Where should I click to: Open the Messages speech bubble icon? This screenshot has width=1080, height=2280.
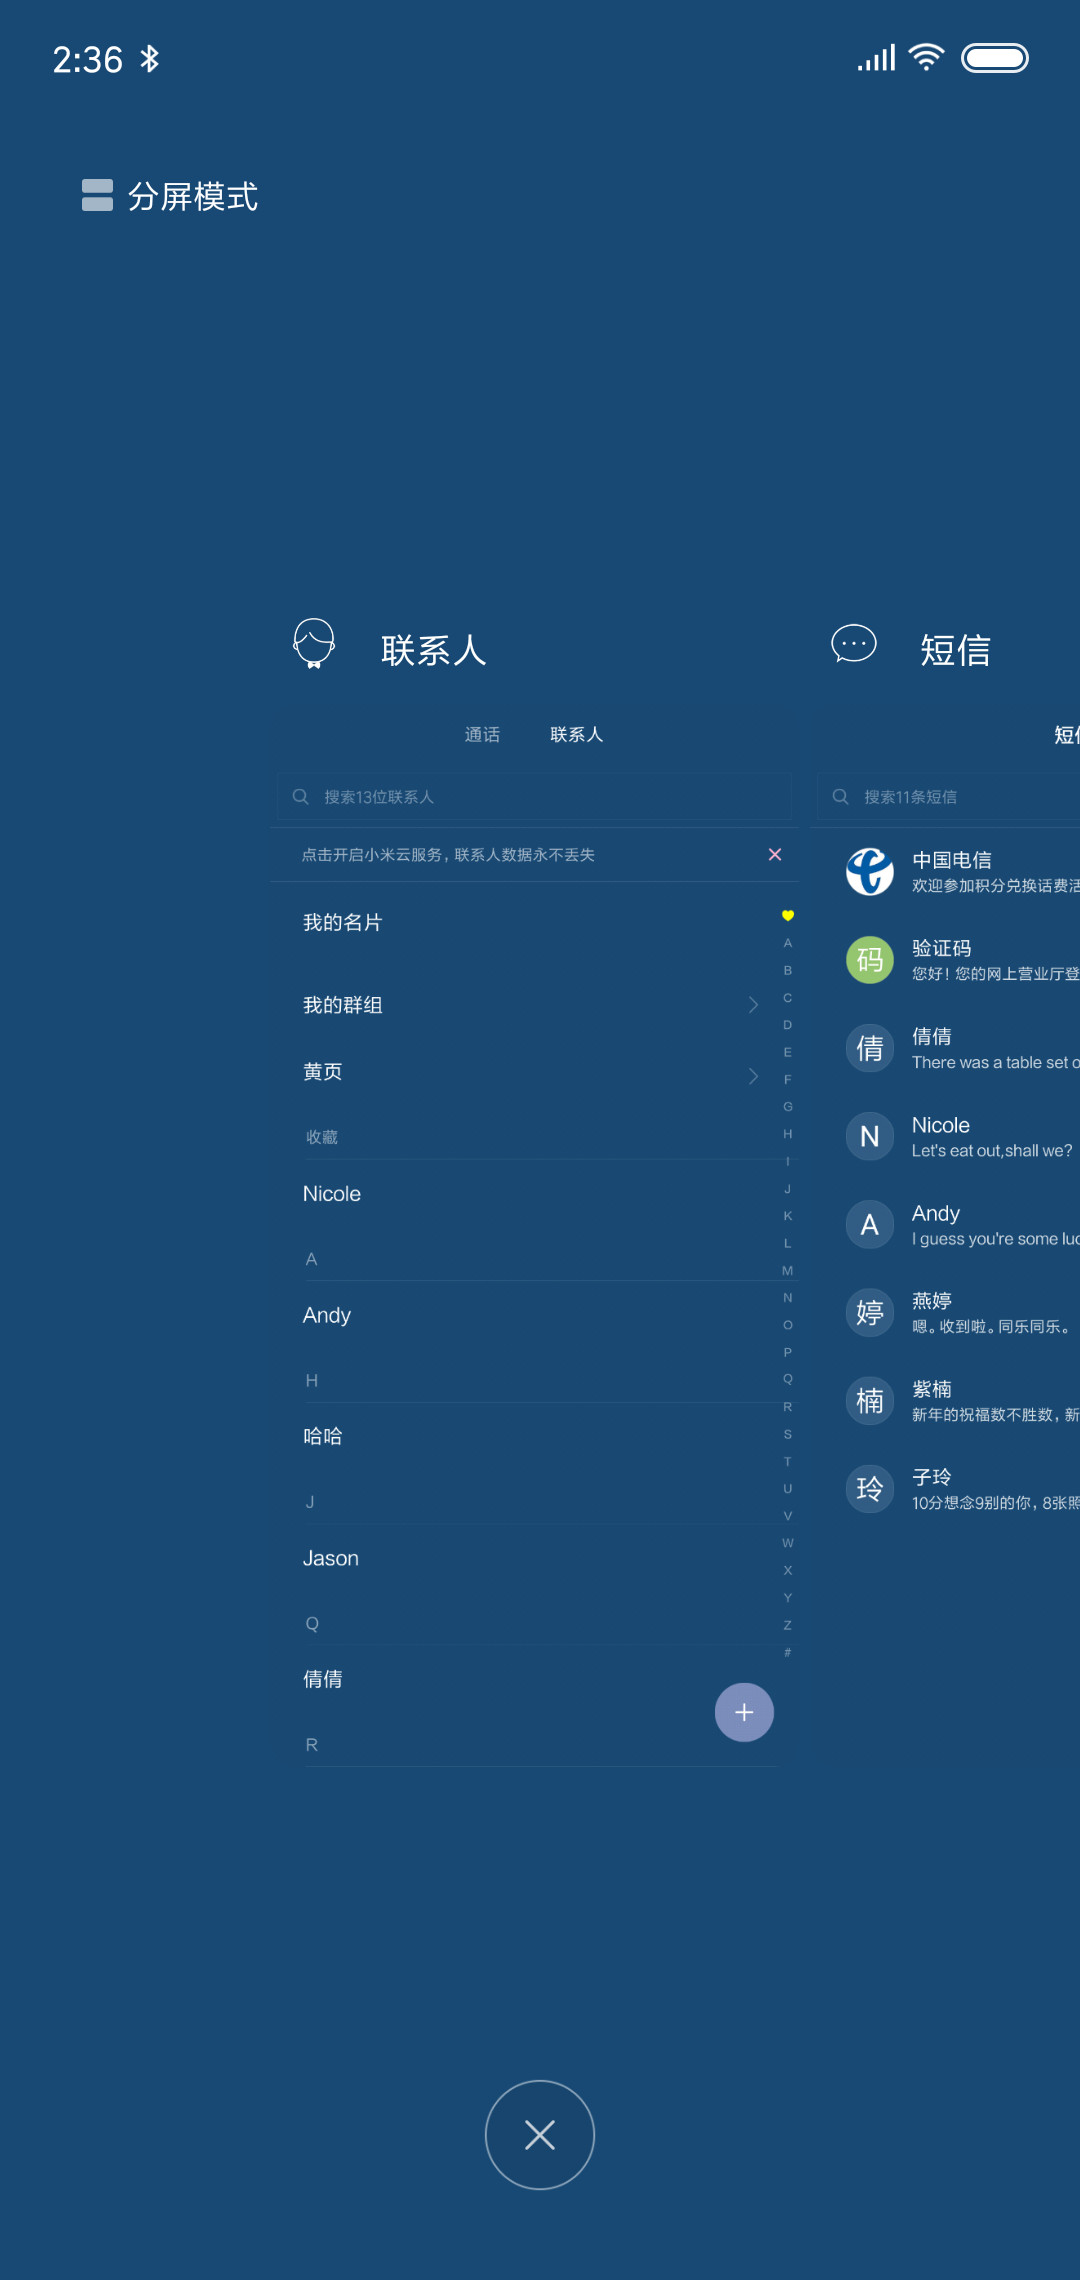854,645
